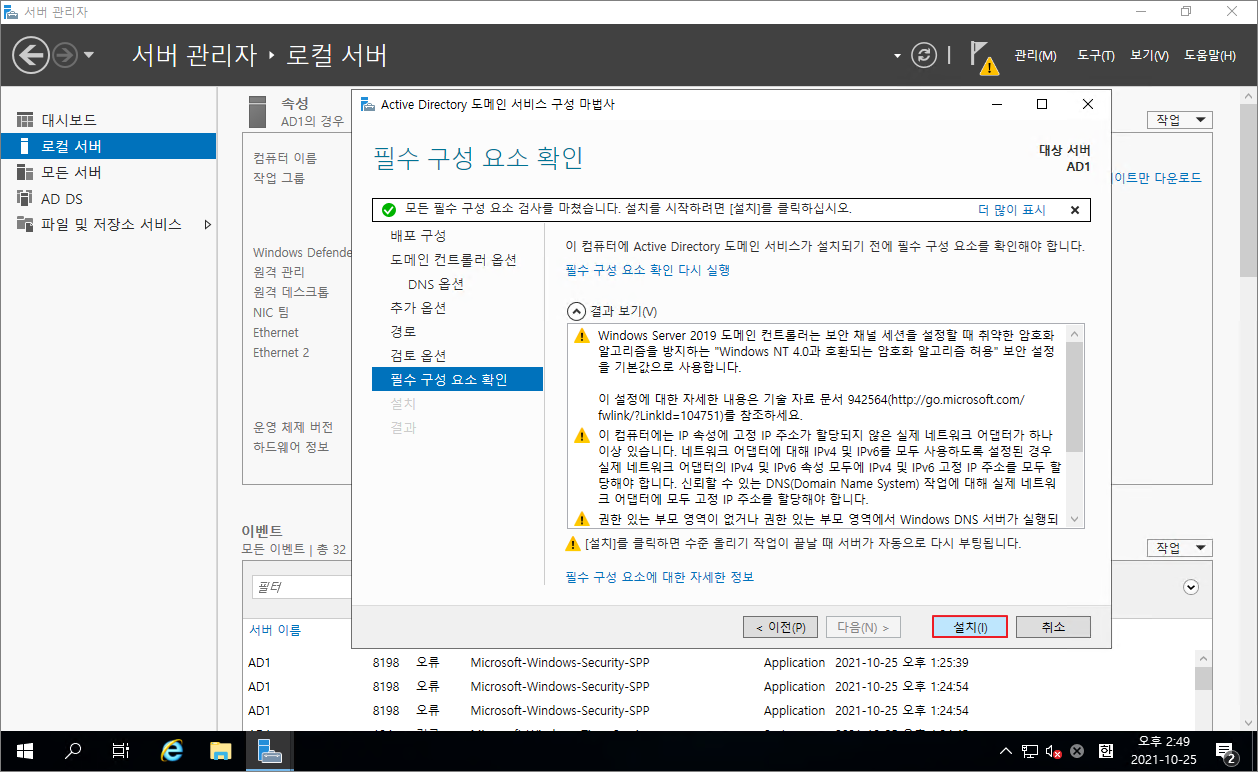Click the network tray icon
This screenshot has height=772, width=1258.
[1032, 751]
